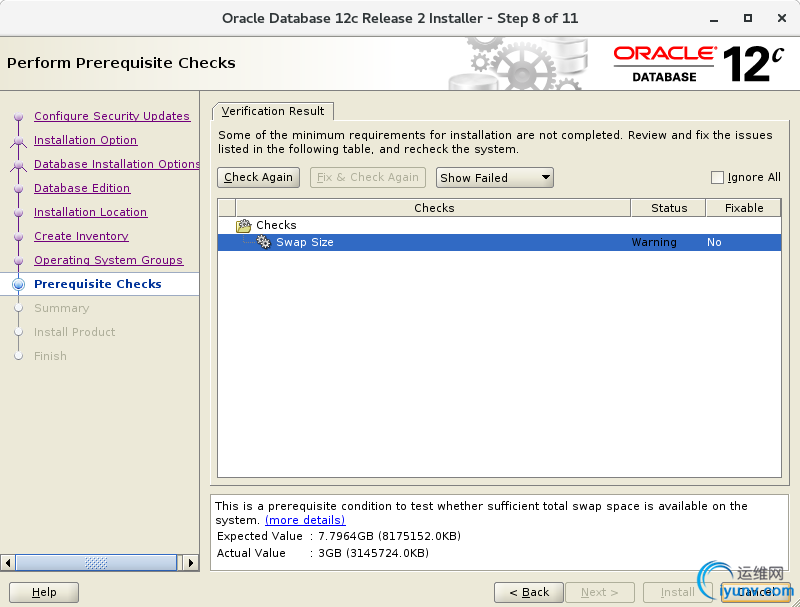Select the Swap Size check row
800x607 pixels.
point(499,242)
